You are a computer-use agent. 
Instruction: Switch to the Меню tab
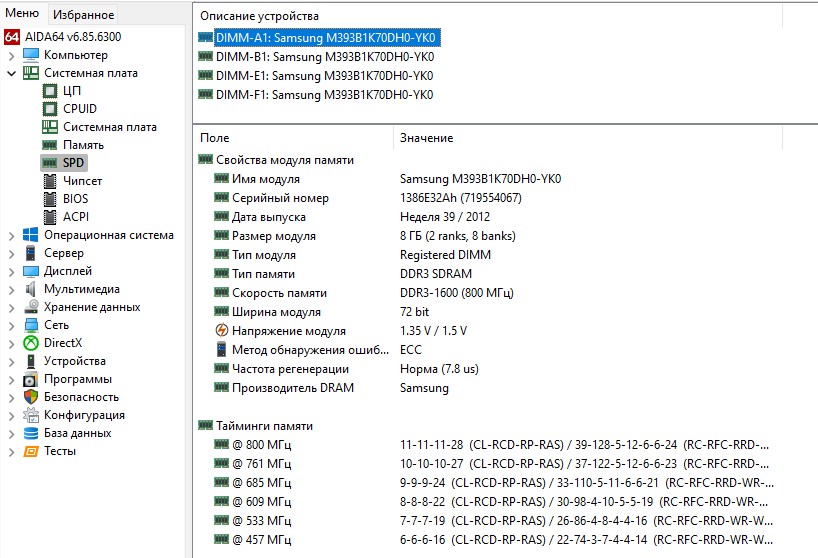(x=22, y=13)
